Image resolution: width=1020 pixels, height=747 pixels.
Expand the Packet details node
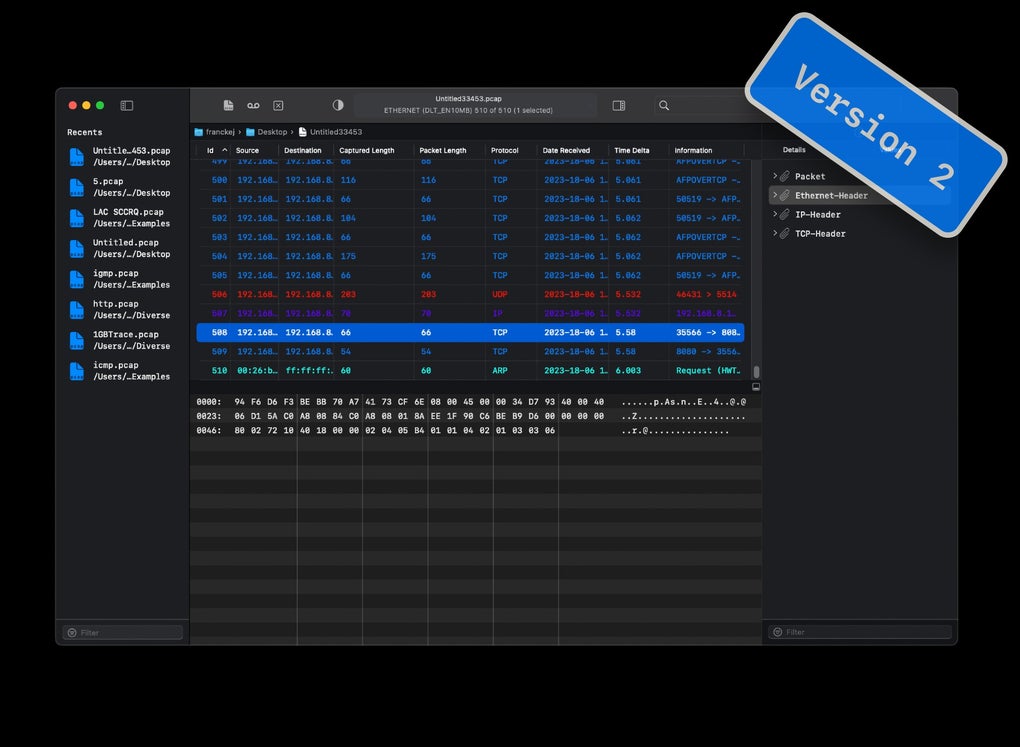coord(775,176)
